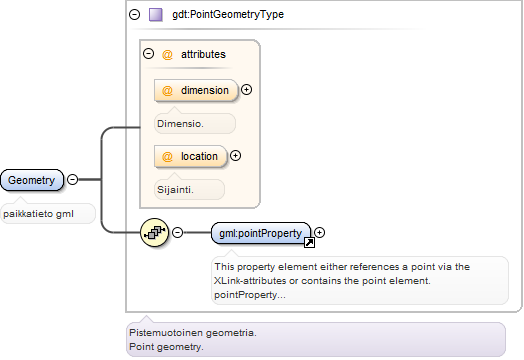The image size is (524, 360).
Task: Expand the location attribute details
Action: point(235,155)
